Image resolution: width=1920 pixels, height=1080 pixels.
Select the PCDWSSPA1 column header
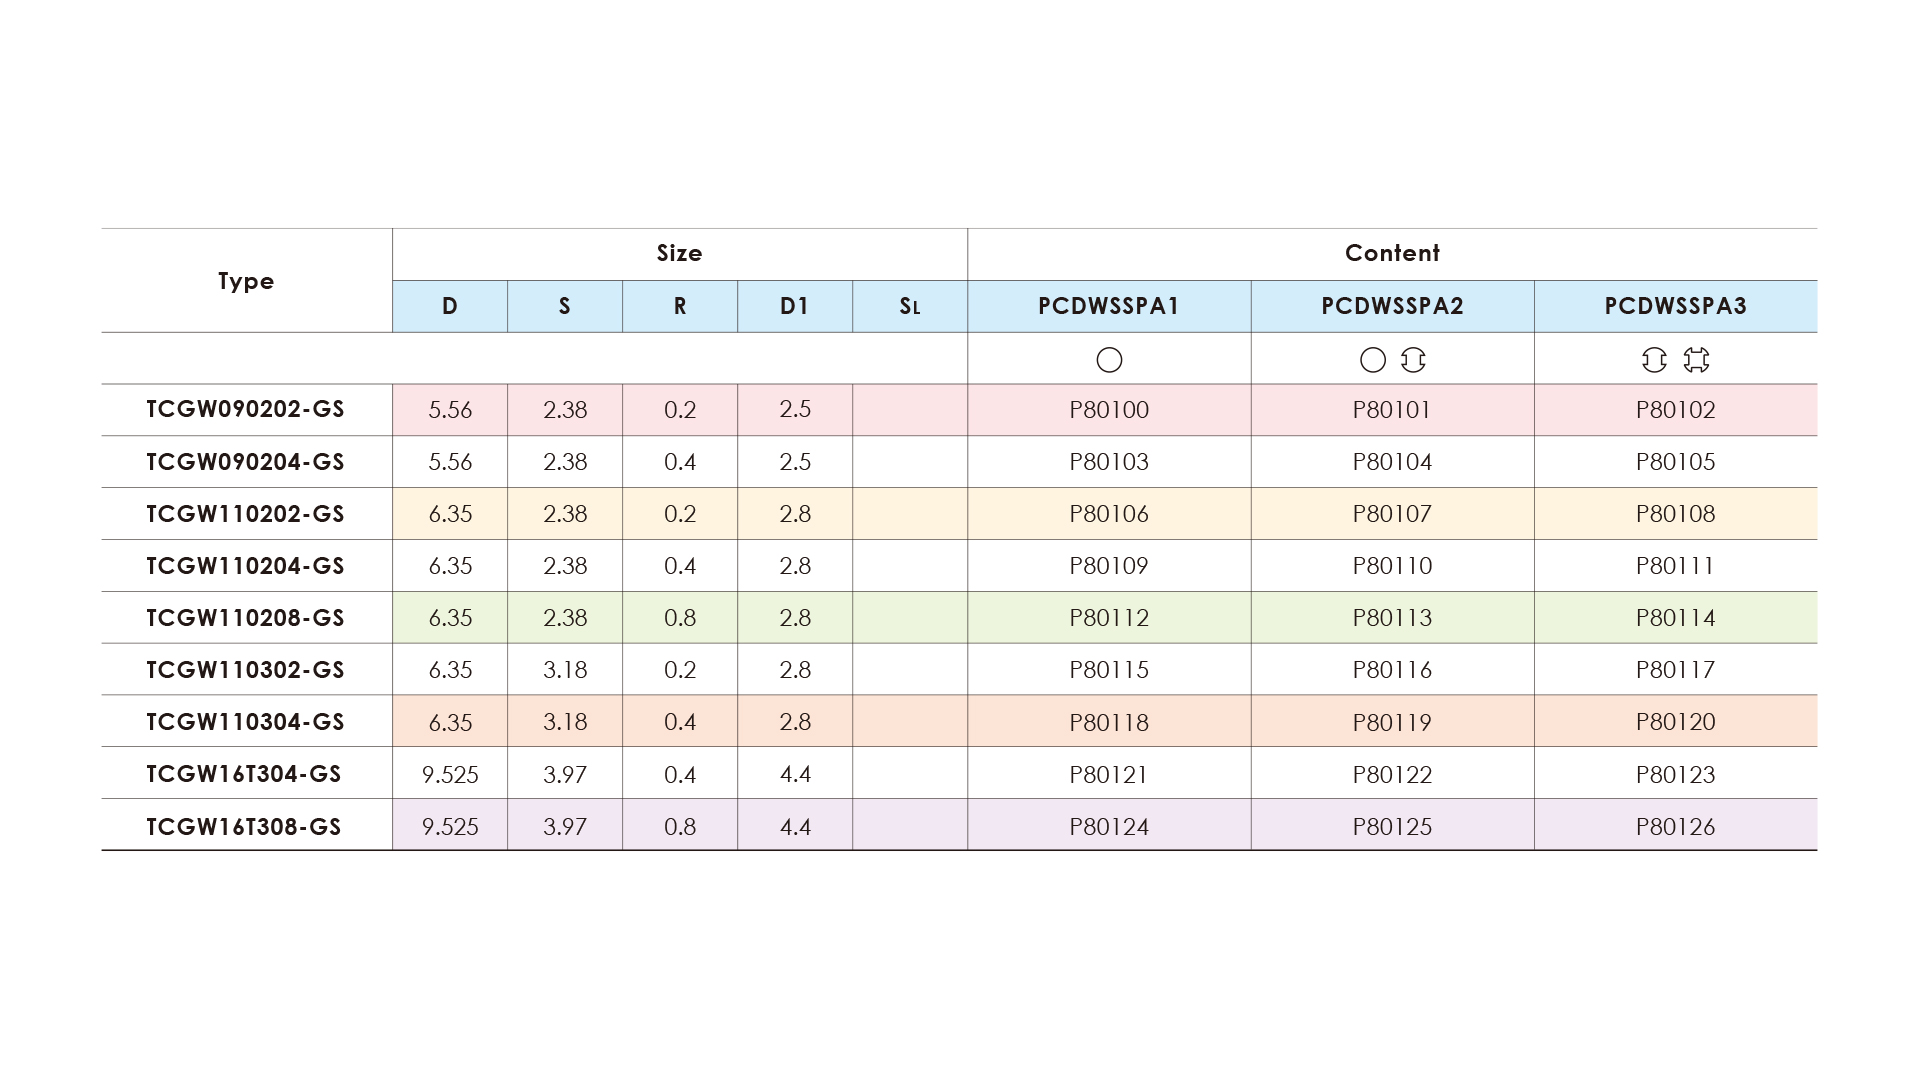click(x=1109, y=306)
